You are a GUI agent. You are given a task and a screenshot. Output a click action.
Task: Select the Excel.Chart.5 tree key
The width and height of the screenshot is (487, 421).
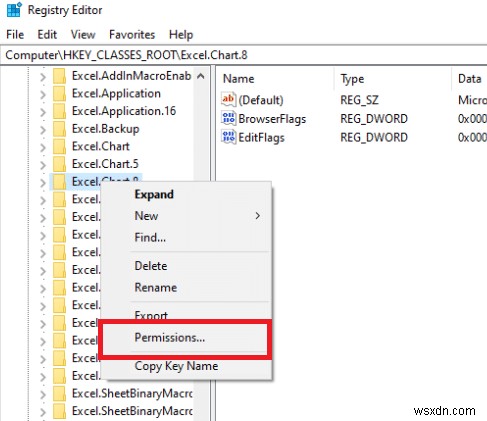105,164
